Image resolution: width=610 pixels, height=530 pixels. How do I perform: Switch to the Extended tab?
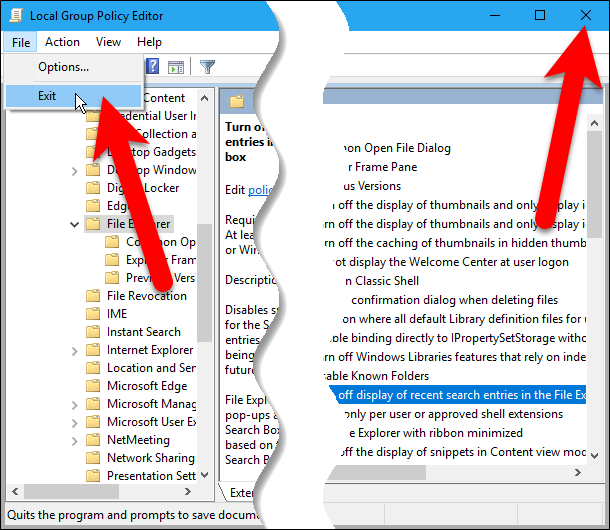point(240,493)
